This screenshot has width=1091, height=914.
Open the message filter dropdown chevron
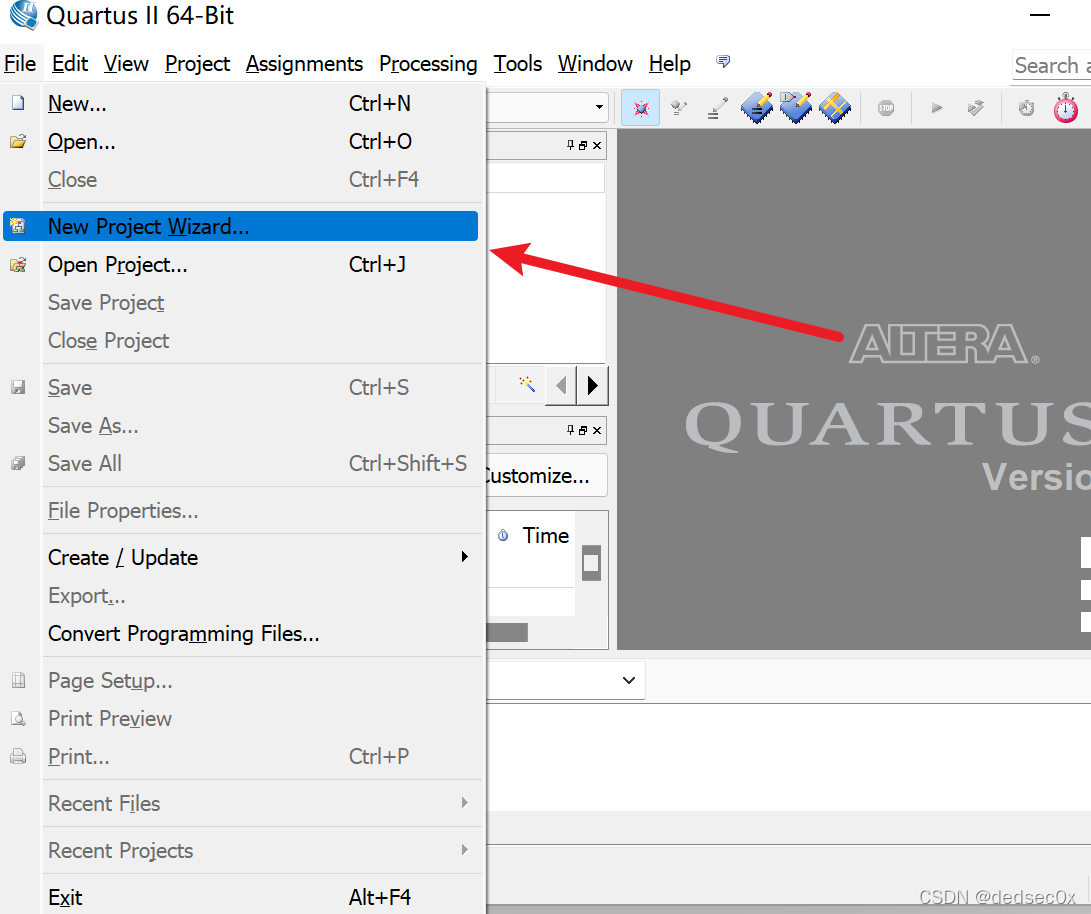click(628, 680)
